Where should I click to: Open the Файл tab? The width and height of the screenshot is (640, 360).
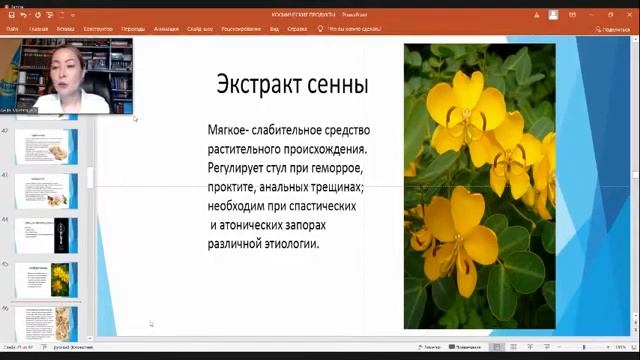(12, 29)
